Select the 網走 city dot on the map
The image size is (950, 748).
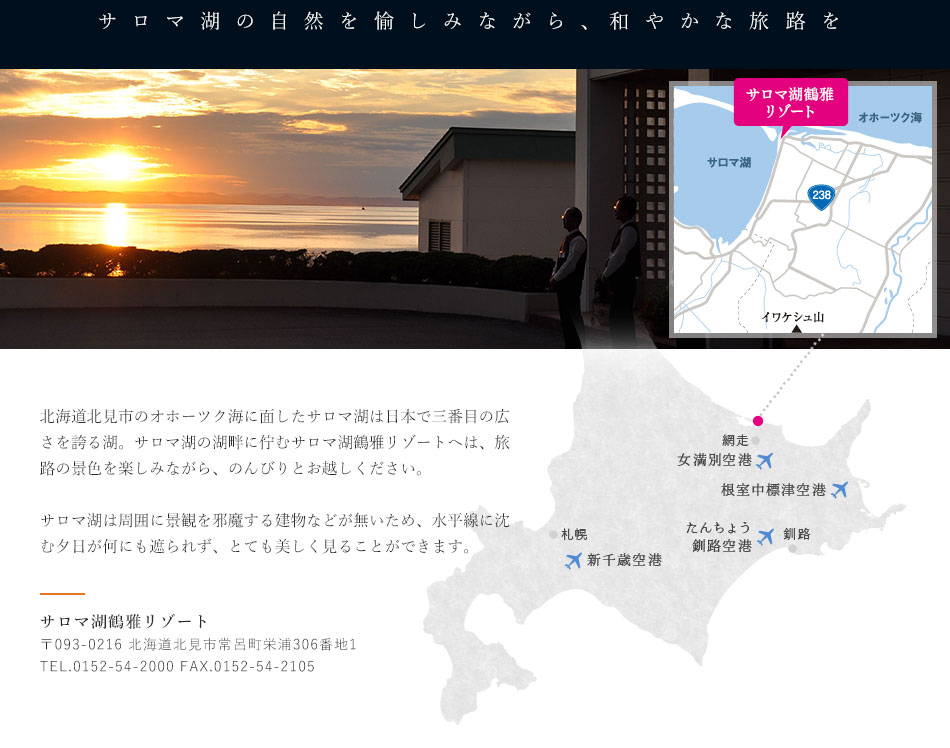tap(756, 440)
